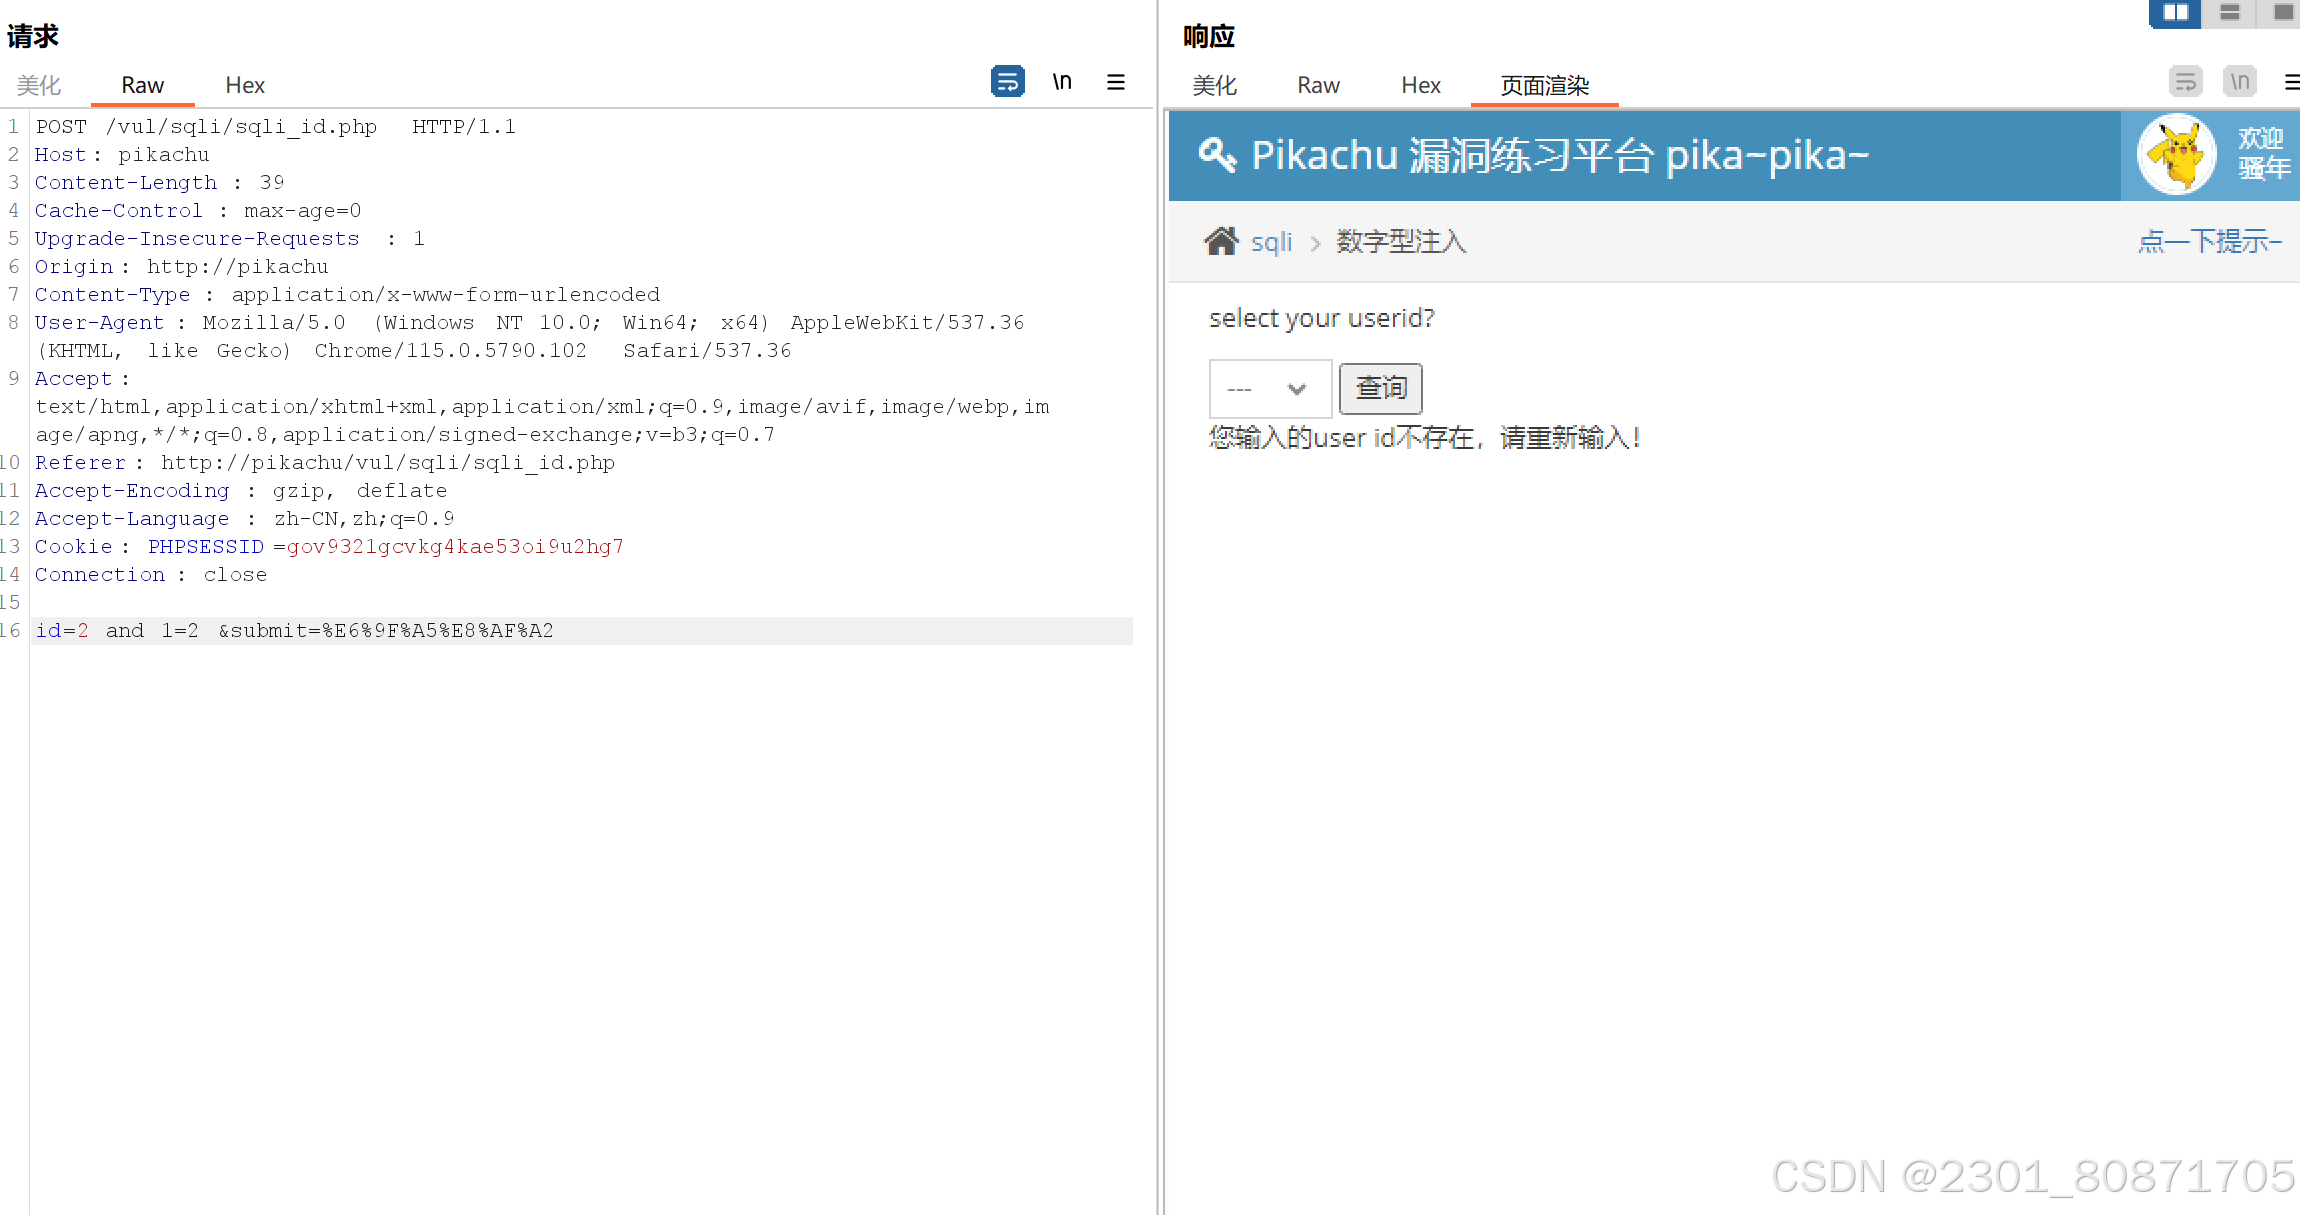
Task: Click the sqli breadcrumb link
Action: coord(1271,242)
